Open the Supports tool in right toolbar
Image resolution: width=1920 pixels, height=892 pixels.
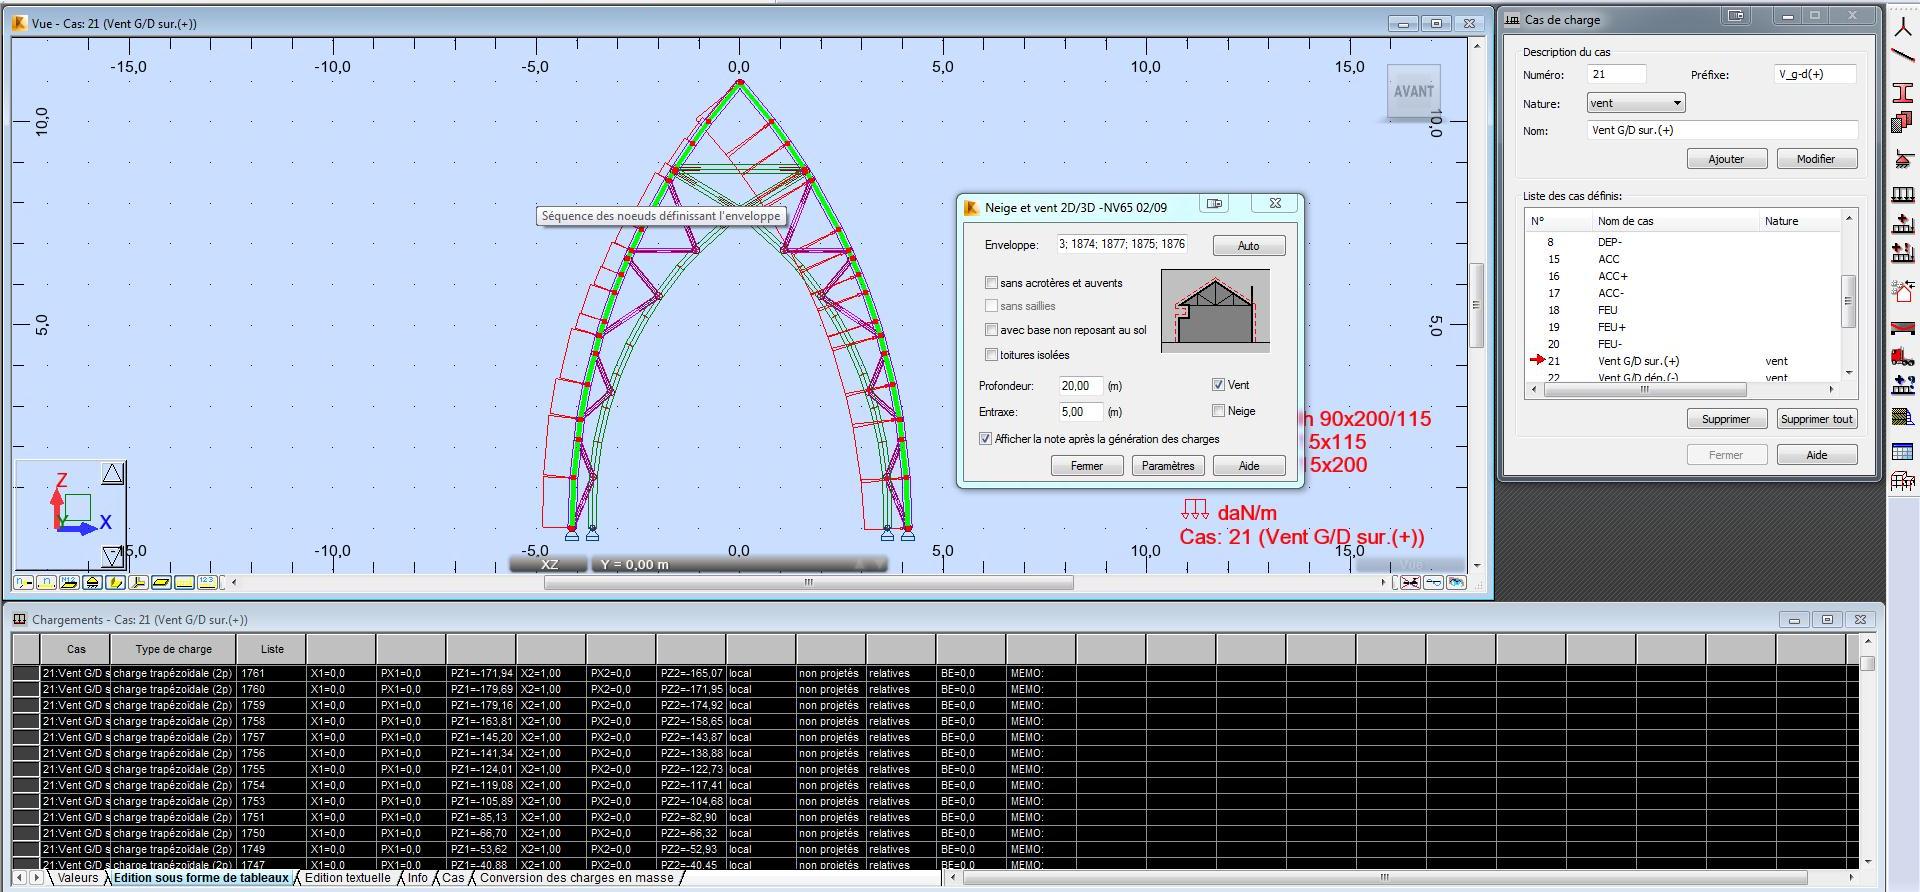click(x=1903, y=159)
